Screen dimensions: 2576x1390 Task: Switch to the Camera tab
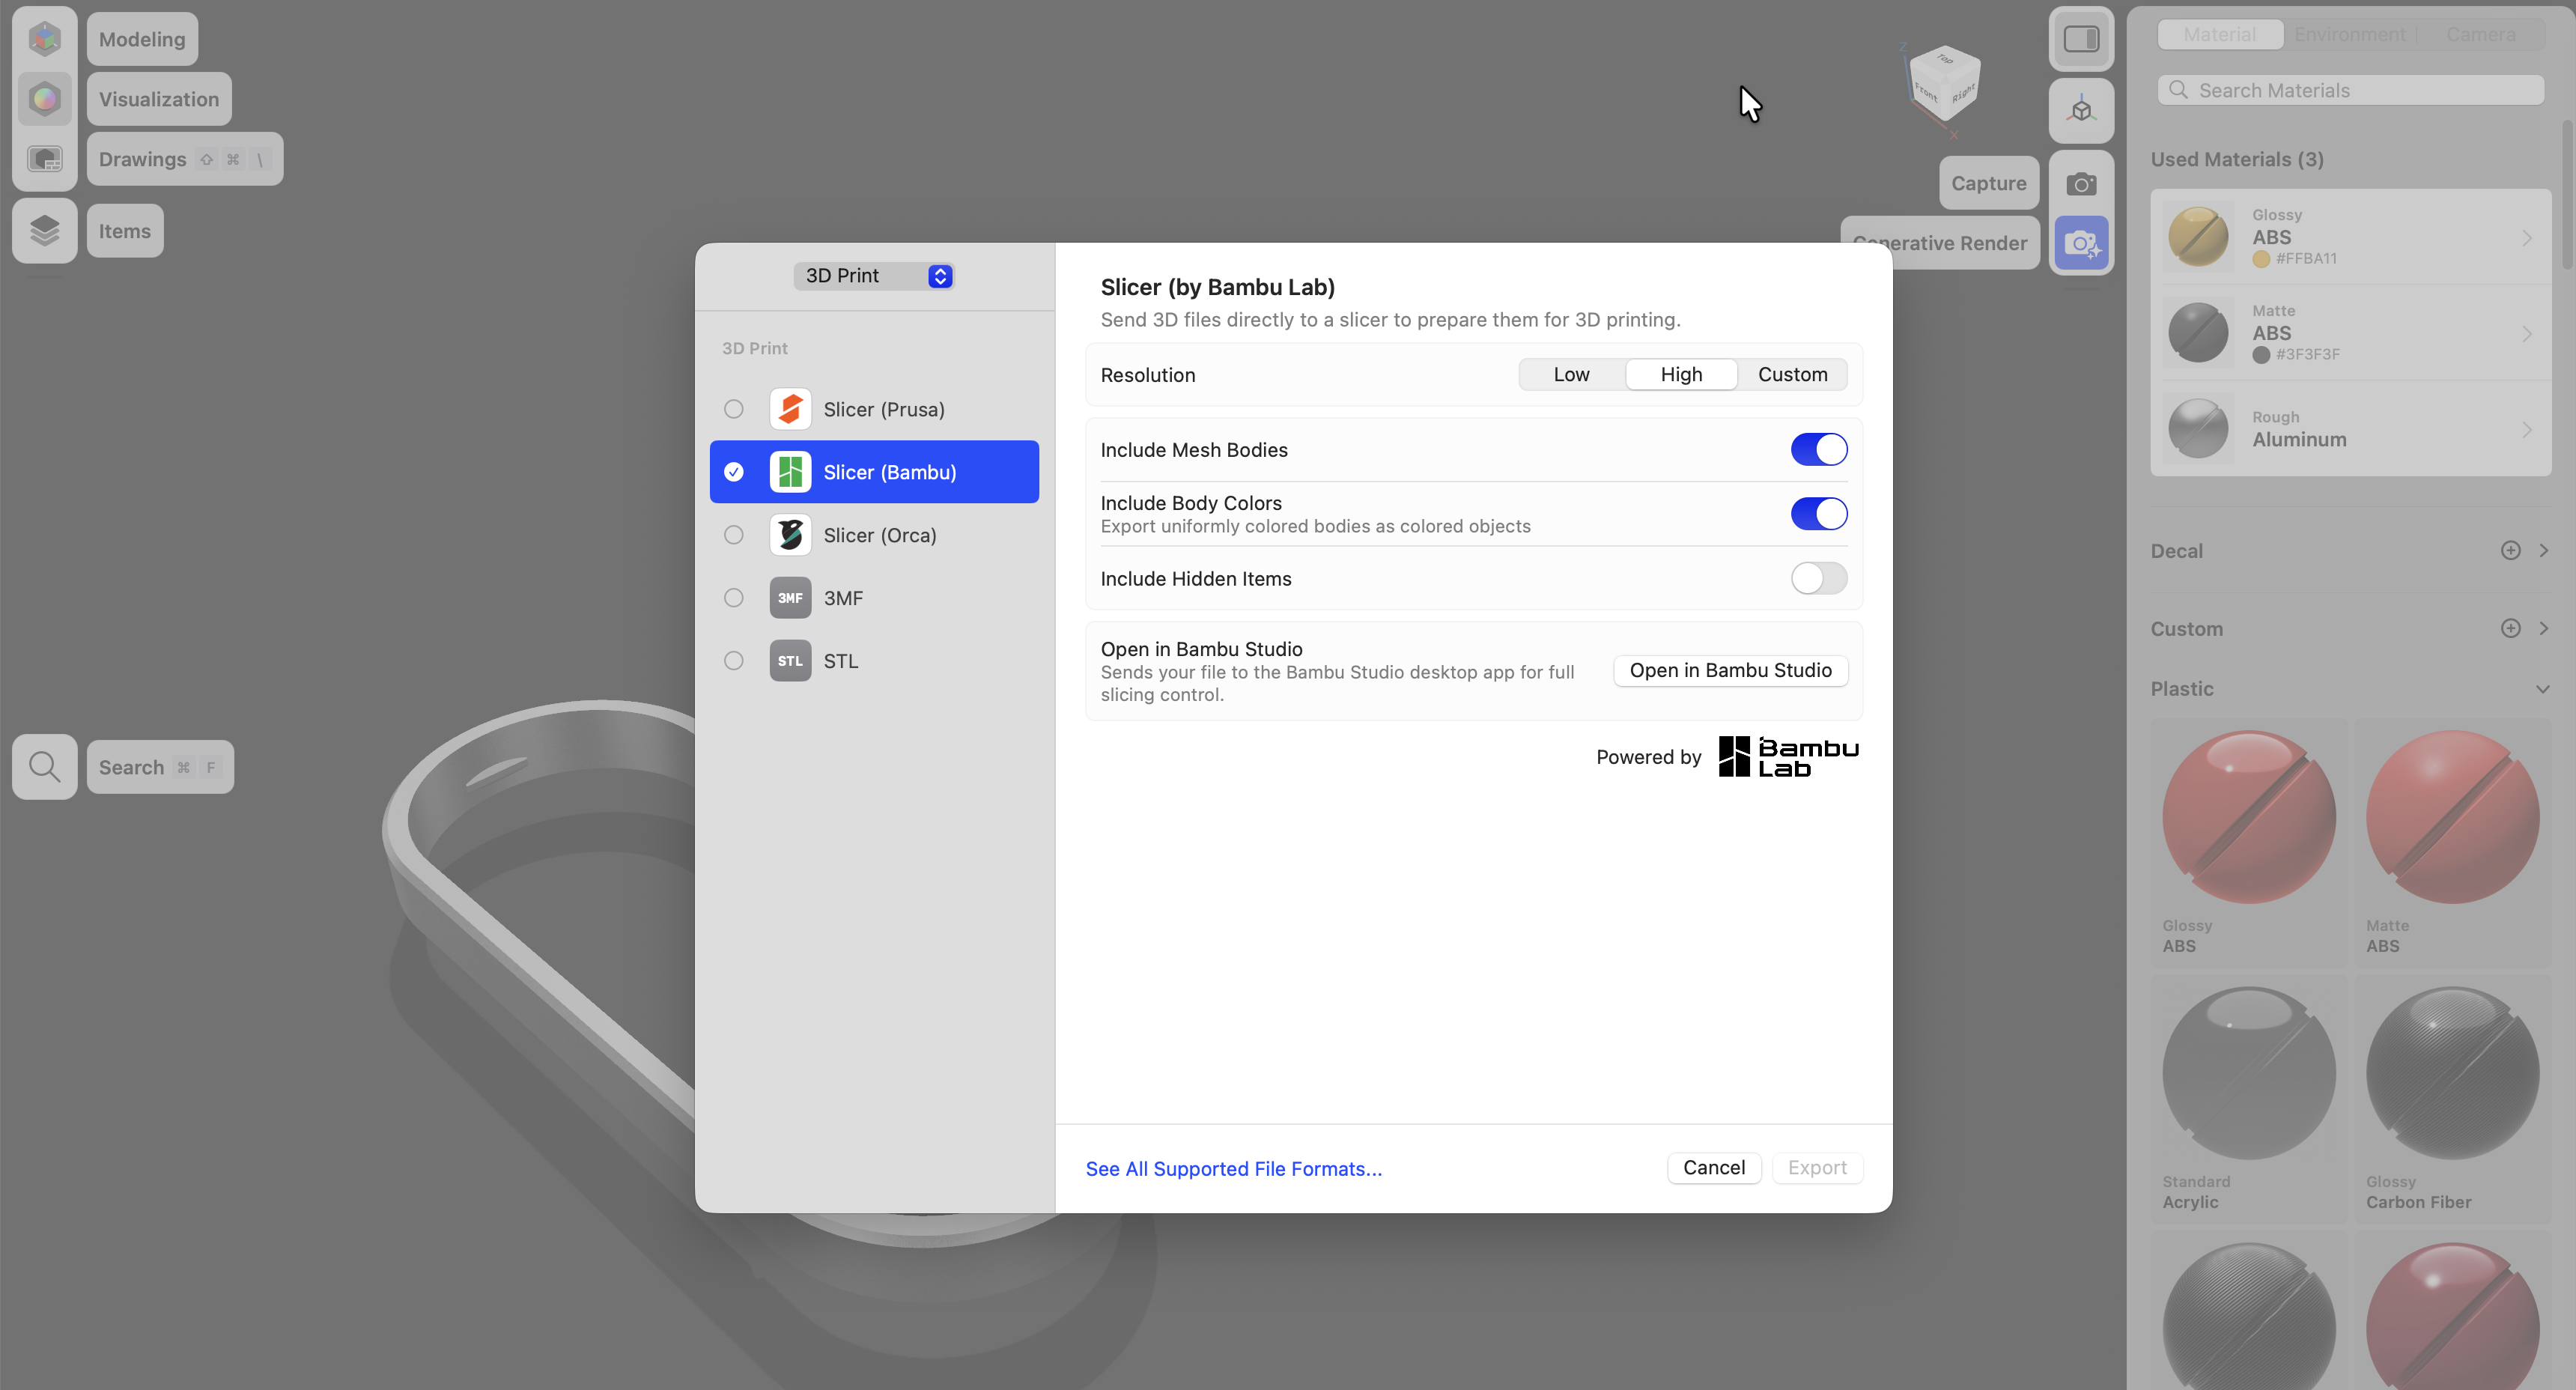[2481, 34]
